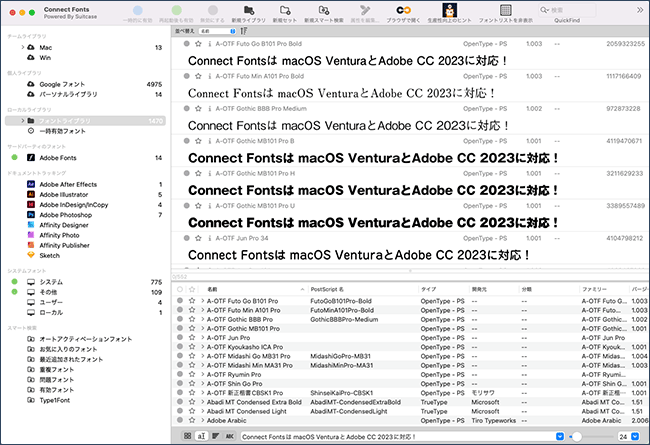Viewport: 650px width, 445px height.
Task: Select the システム system fonts entry
Action: click(x=51, y=282)
